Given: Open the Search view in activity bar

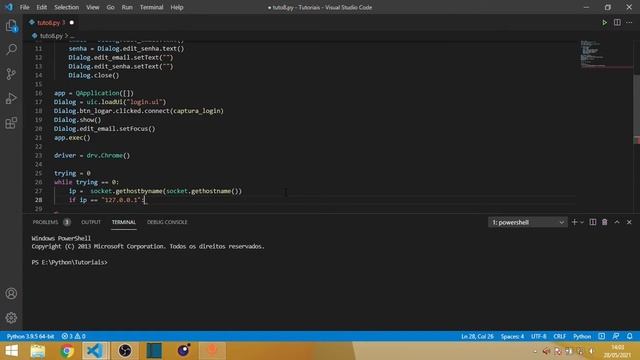Looking at the screenshot, I should coord(11,50).
